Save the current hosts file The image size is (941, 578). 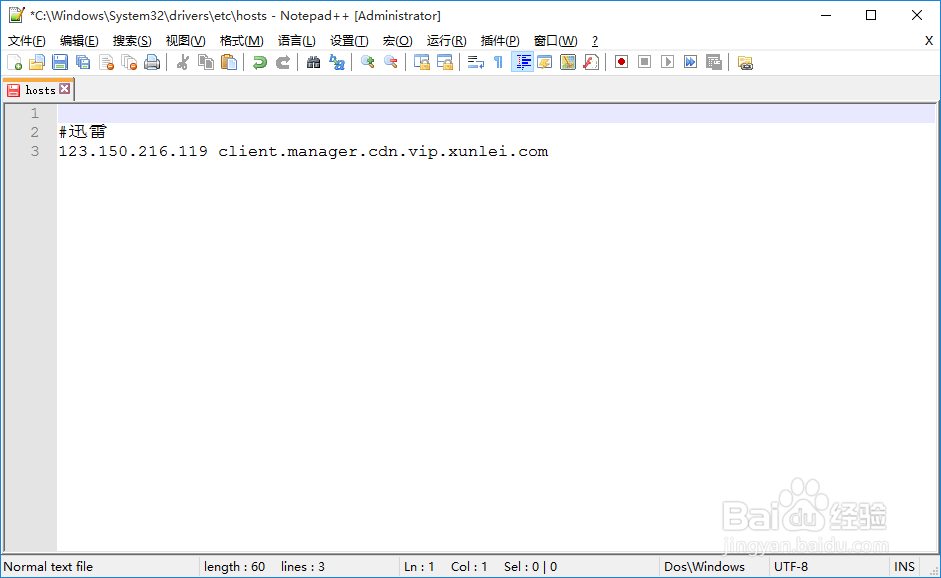click(x=60, y=62)
